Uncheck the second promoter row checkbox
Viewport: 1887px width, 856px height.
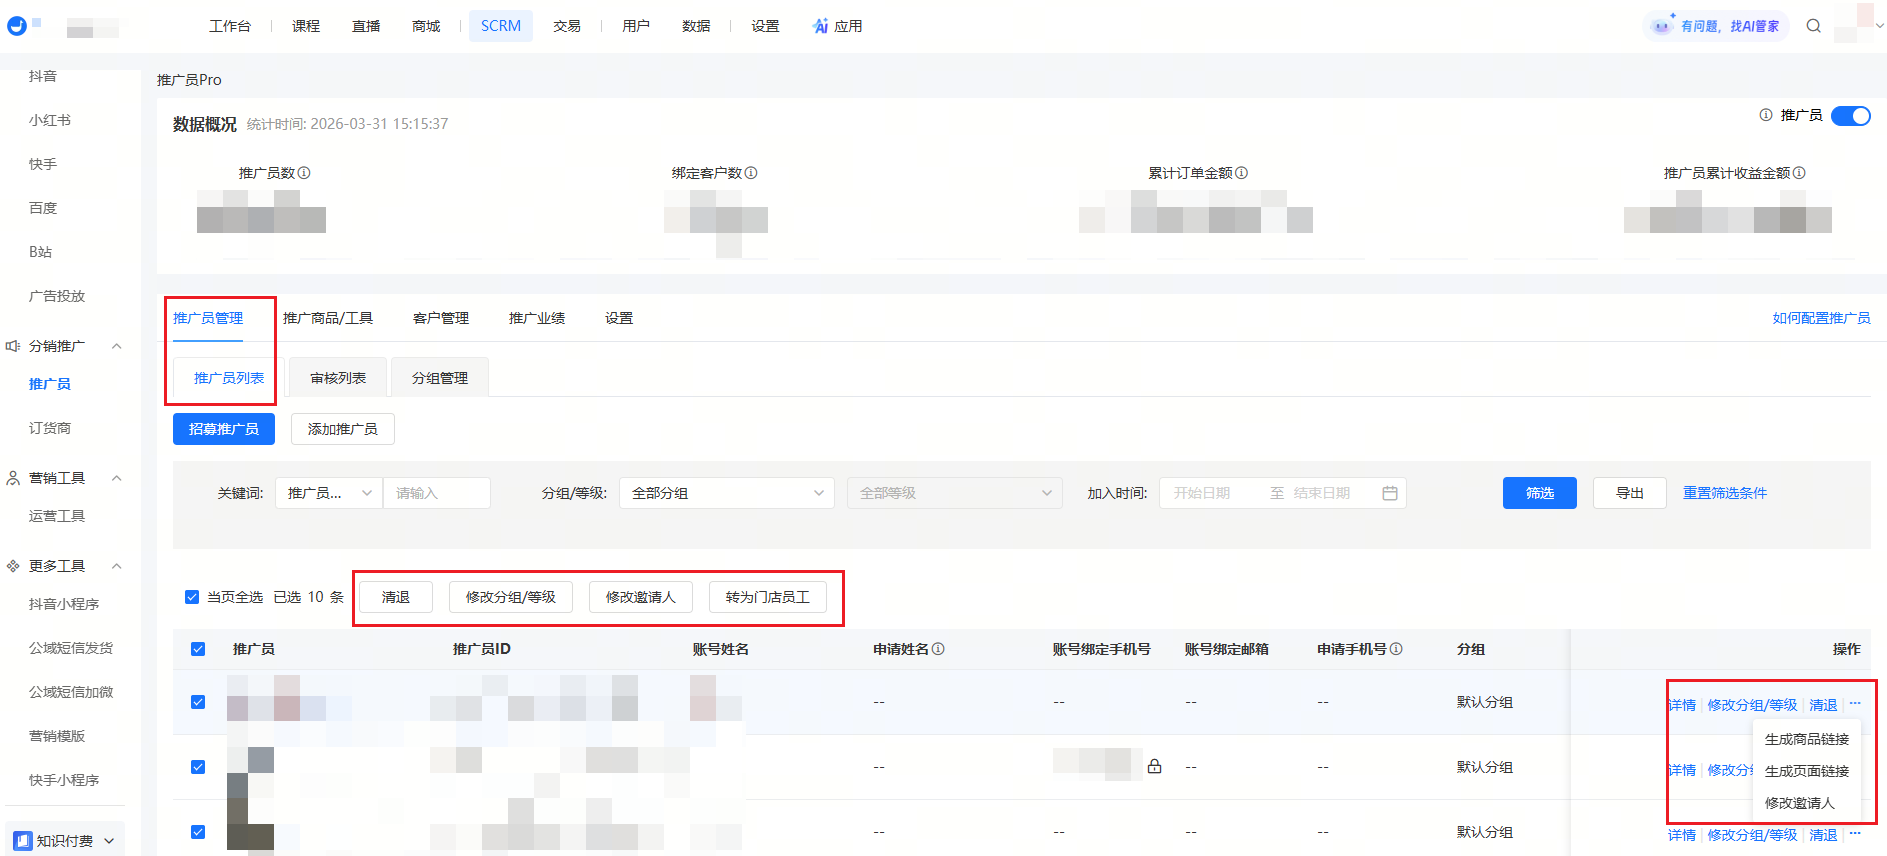pyautogui.click(x=198, y=767)
